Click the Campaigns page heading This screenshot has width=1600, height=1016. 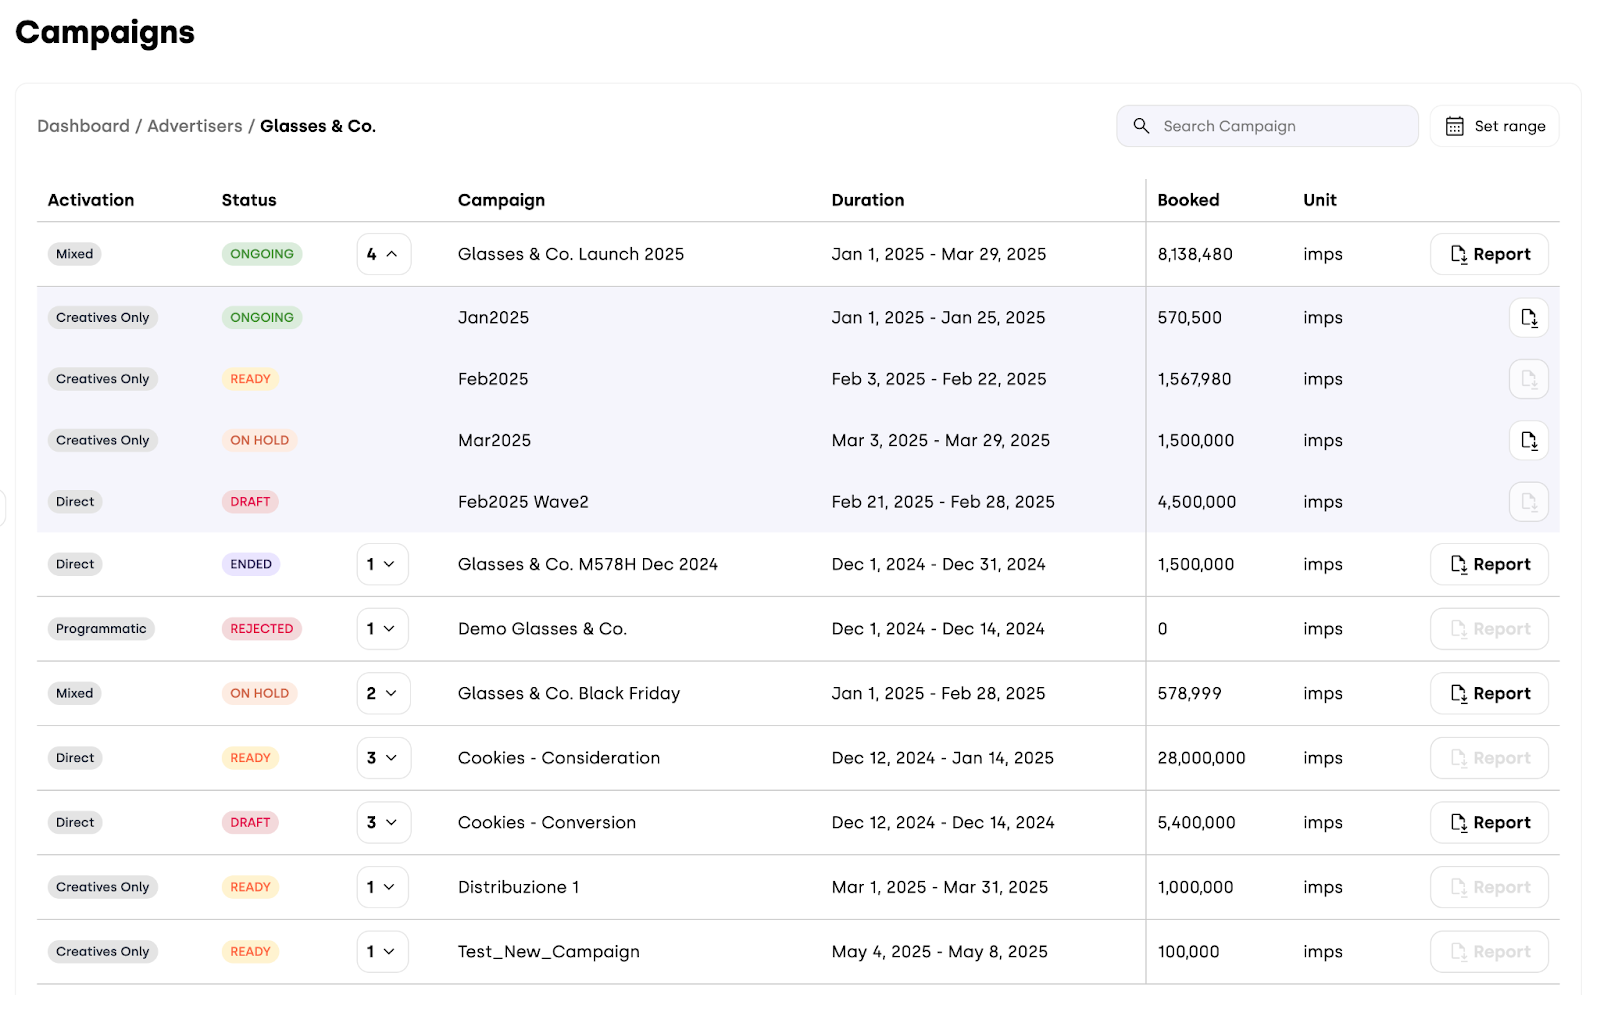(x=105, y=33)
